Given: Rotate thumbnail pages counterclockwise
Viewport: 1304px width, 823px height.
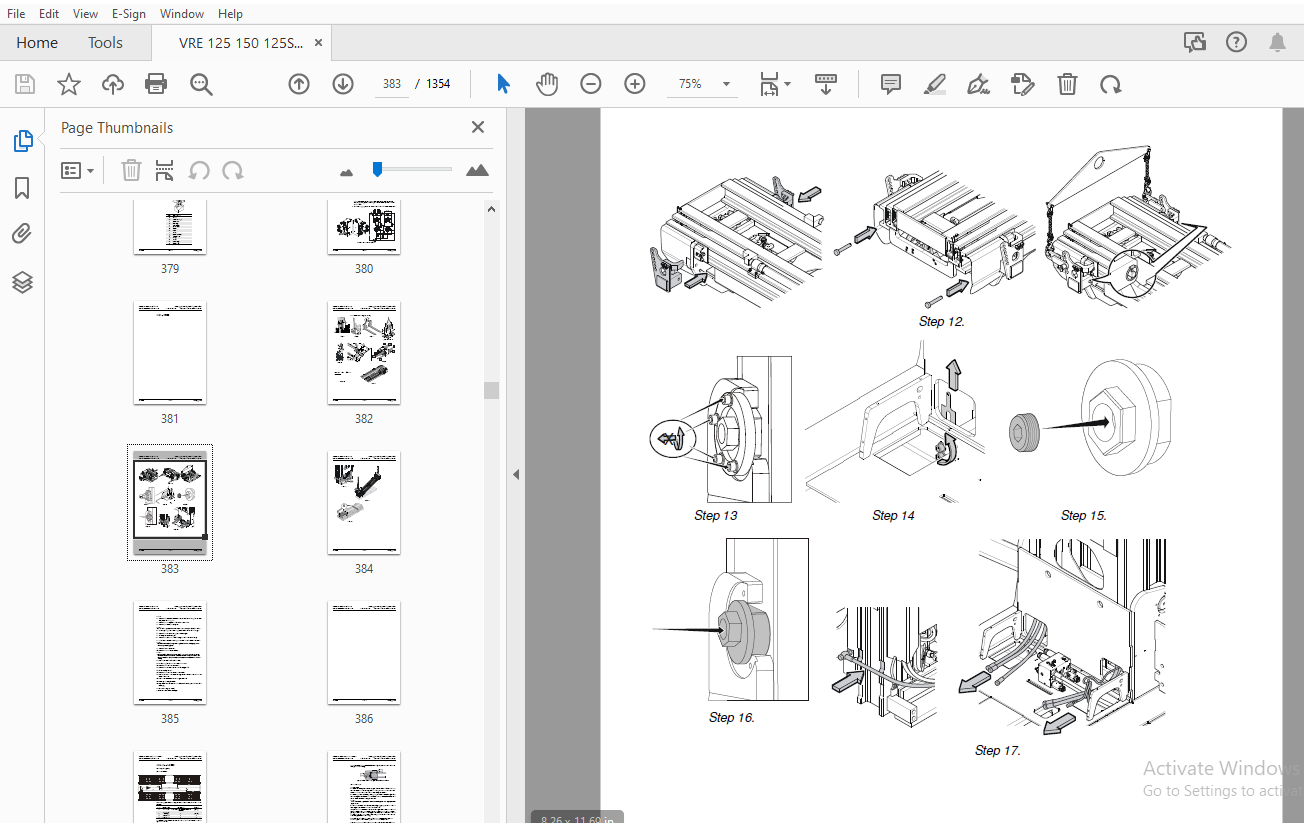Looking at the screenshot, I should pyautogui.click(x=199, y=170).
